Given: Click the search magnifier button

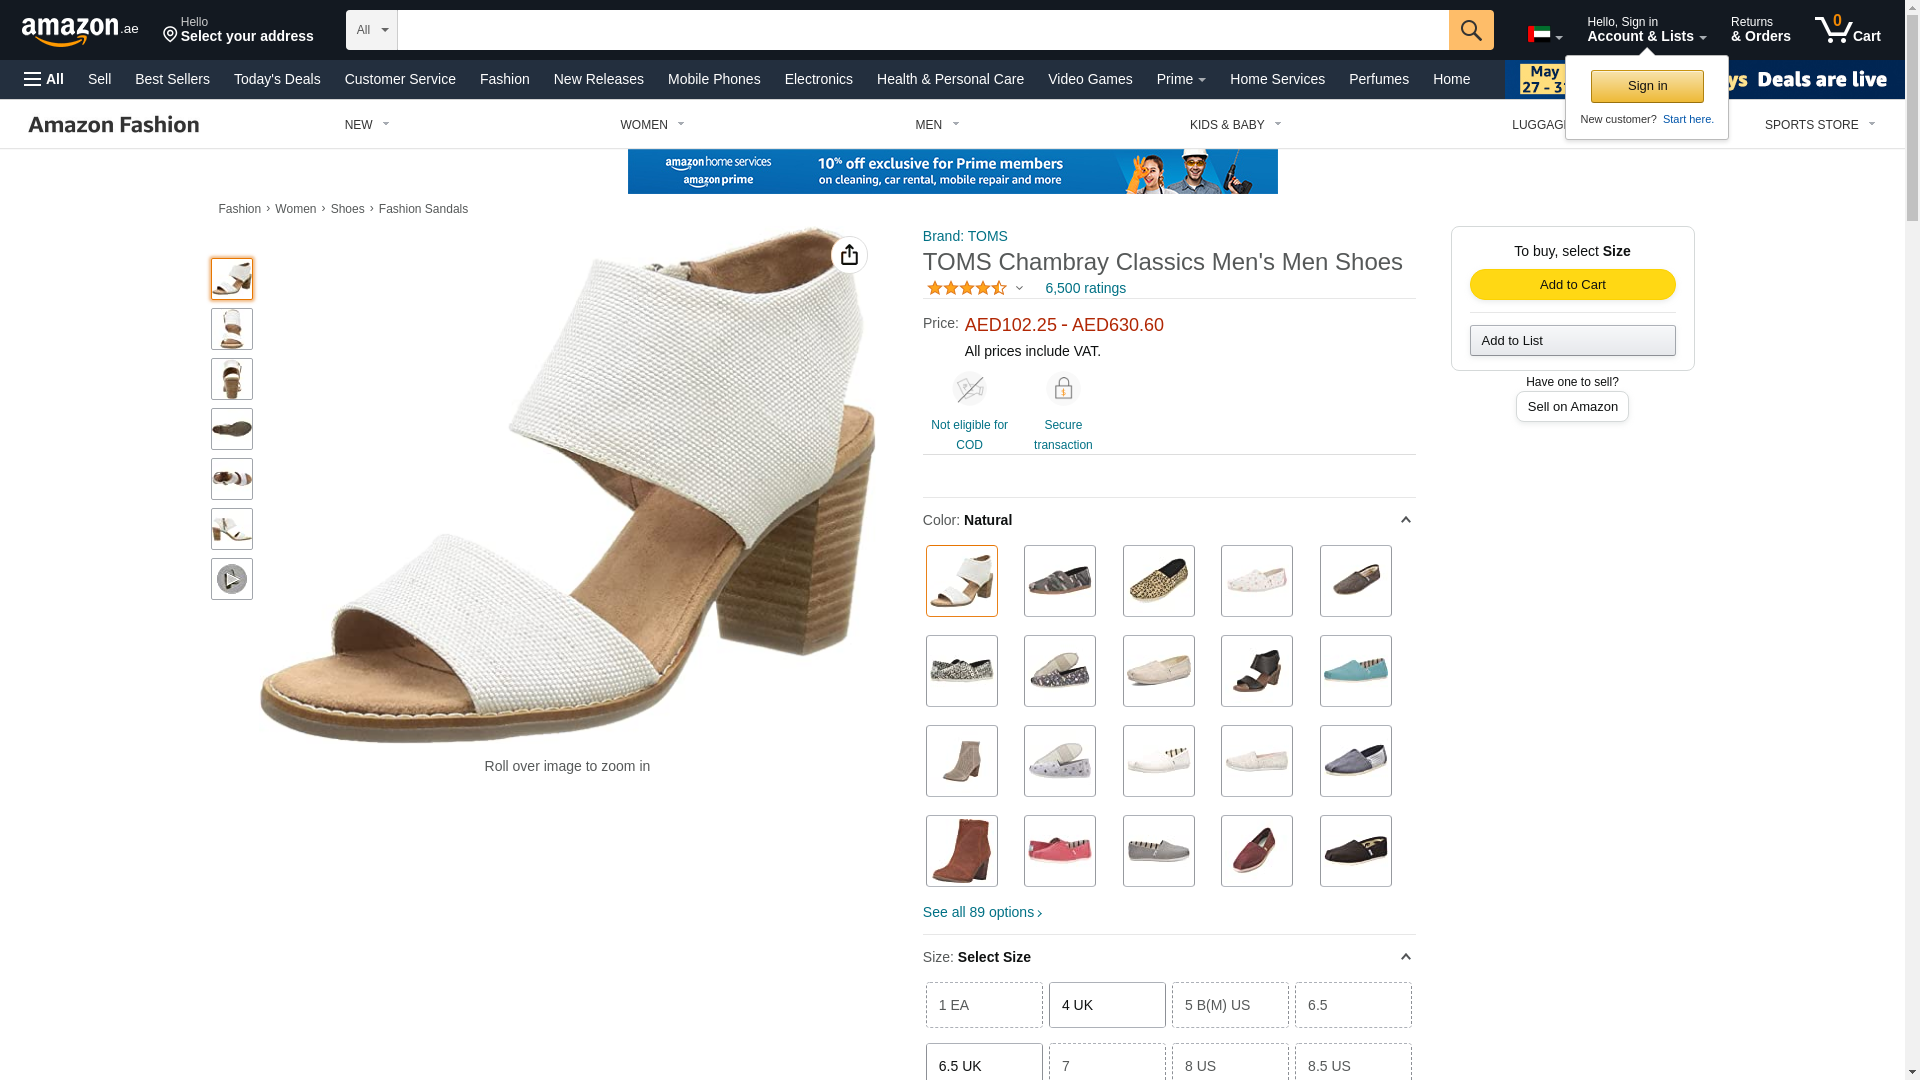Looking at the screenshot, I should (1470, 30).
